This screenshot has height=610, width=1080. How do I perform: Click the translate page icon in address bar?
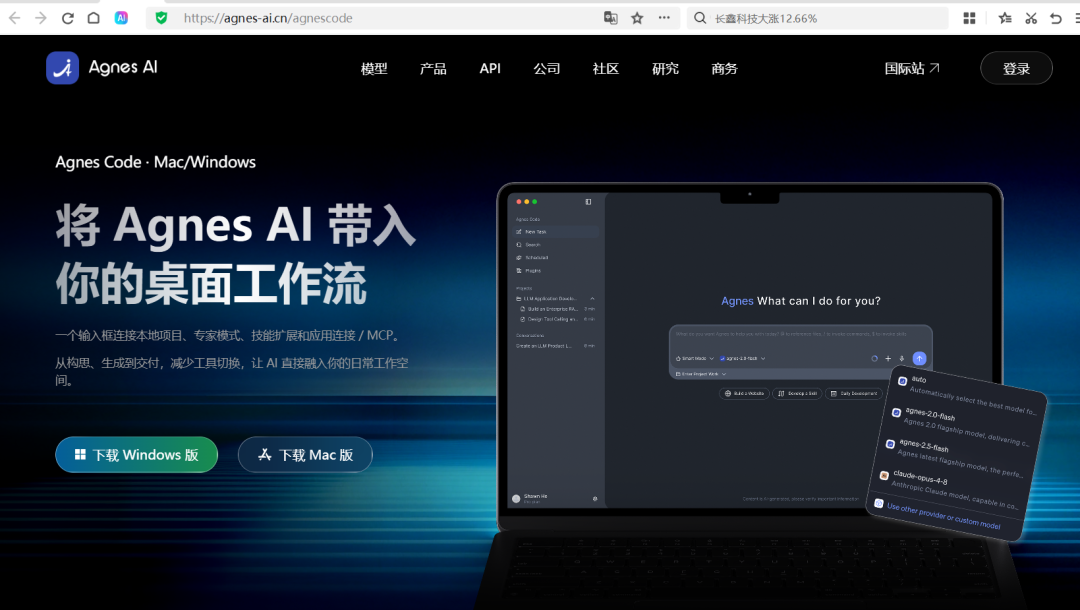click(x=610, y=18)
